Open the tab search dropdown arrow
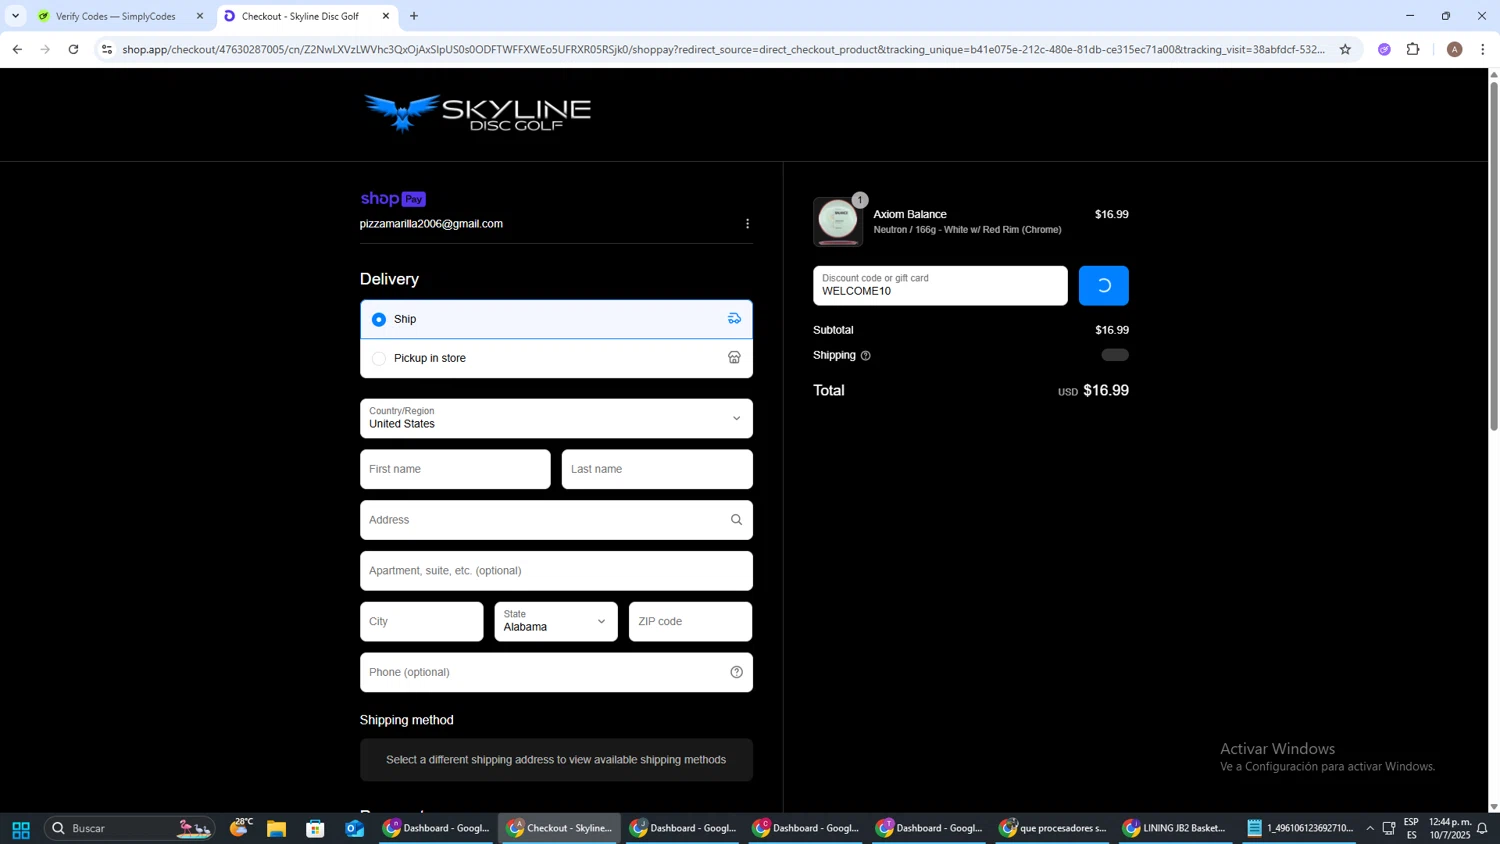Viewport: 1500px width, 844px height. coord(15,16)
